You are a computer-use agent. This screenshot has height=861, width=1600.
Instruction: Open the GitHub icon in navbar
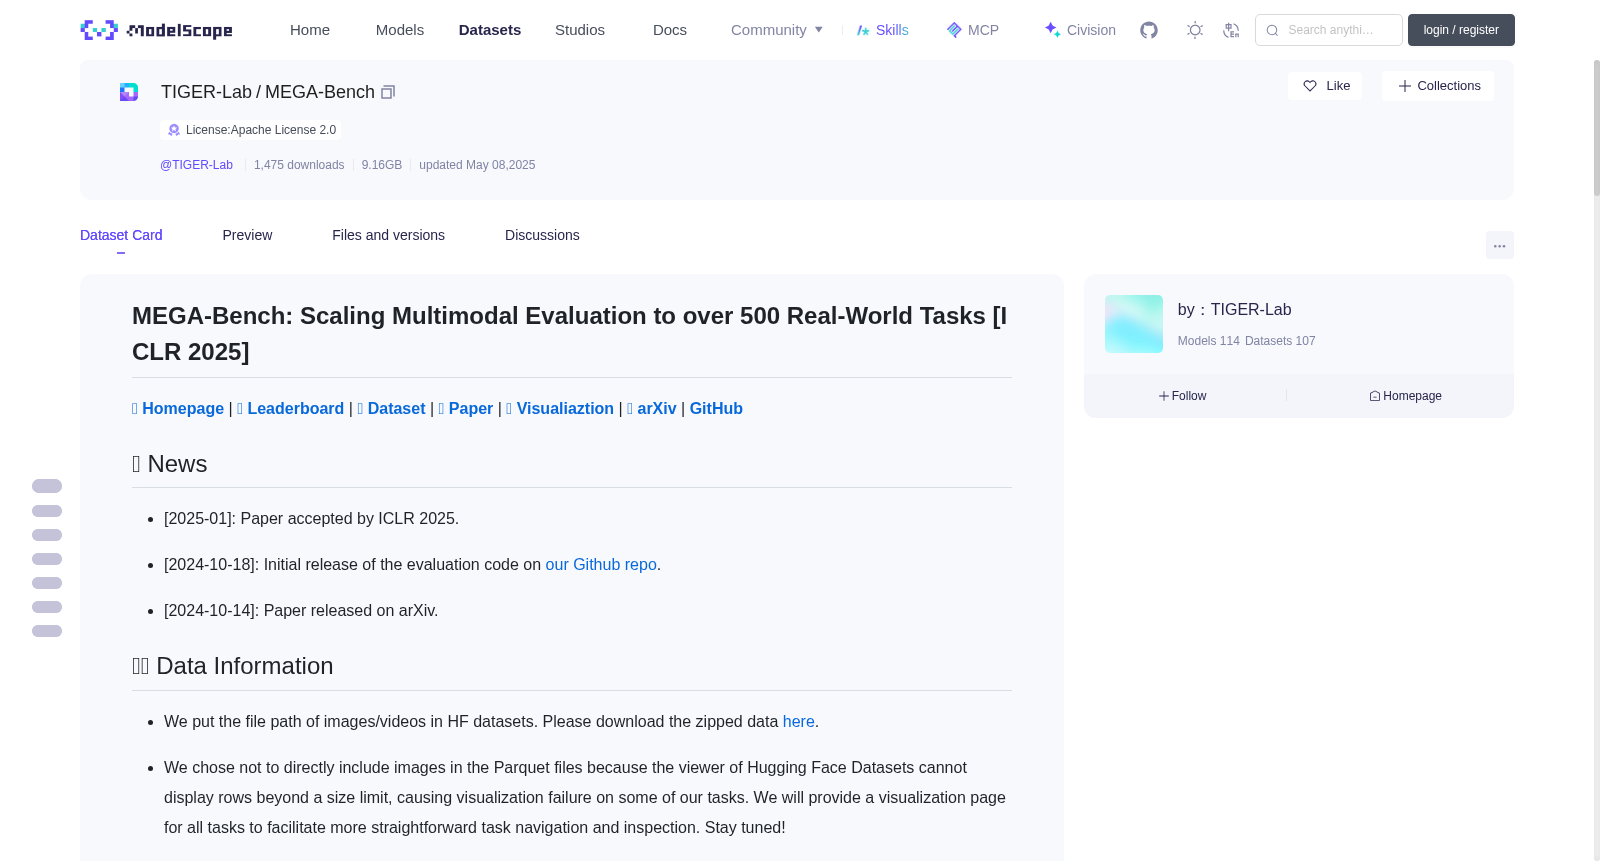click(x=1149, y=30)
